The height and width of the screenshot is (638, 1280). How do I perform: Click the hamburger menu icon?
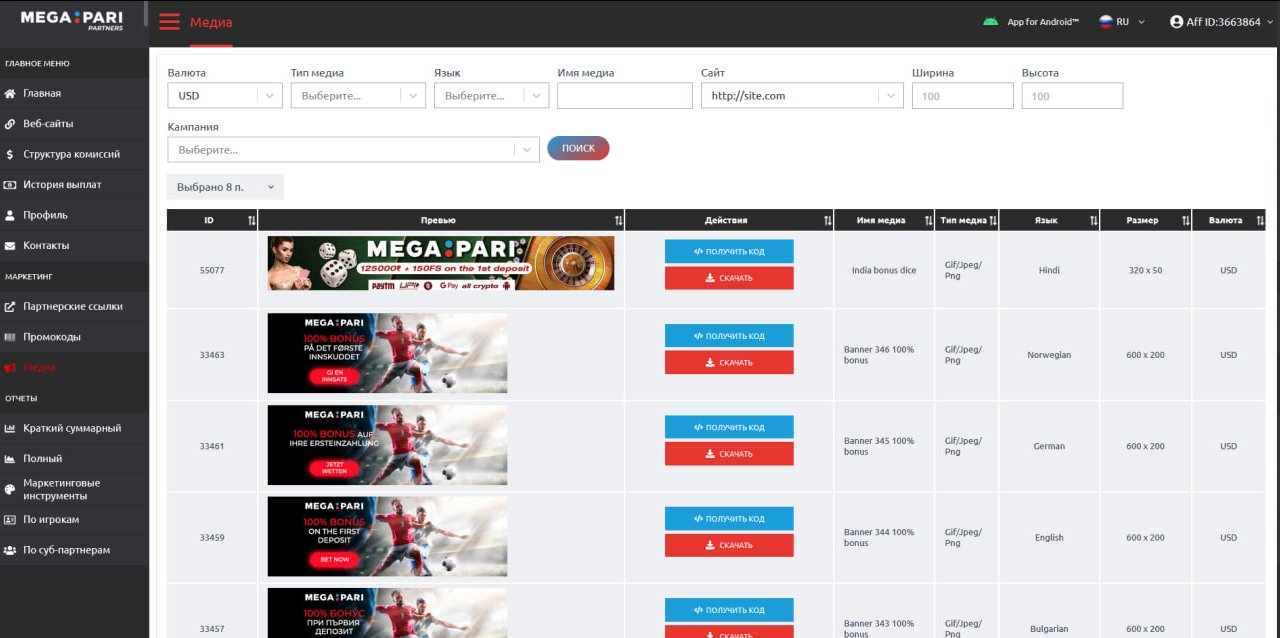click(x=169, y=22)
